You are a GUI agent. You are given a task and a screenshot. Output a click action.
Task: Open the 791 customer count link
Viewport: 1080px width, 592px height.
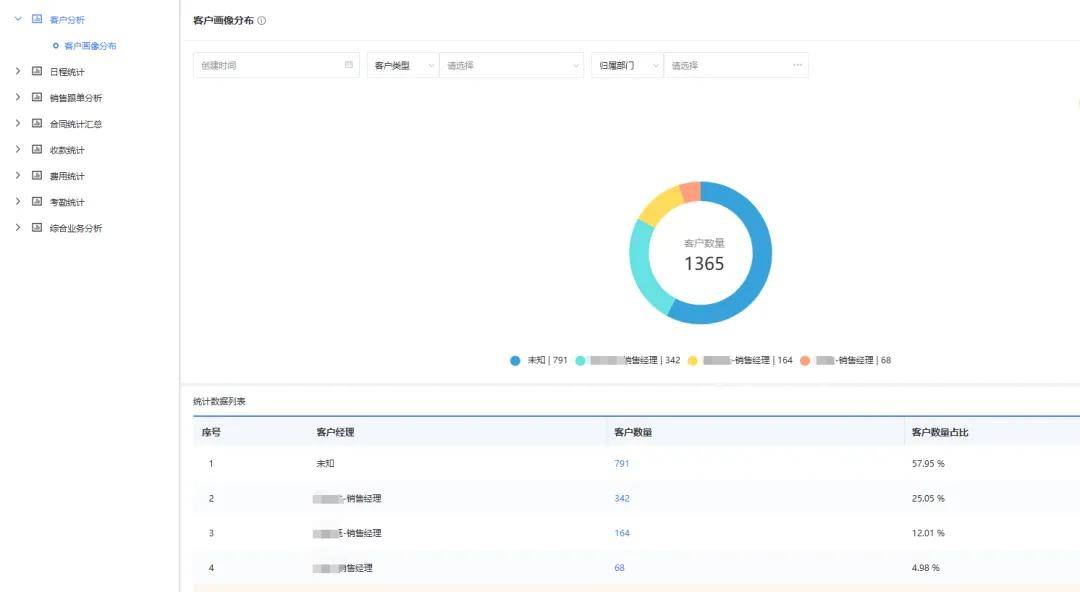(x=621, y=464)
